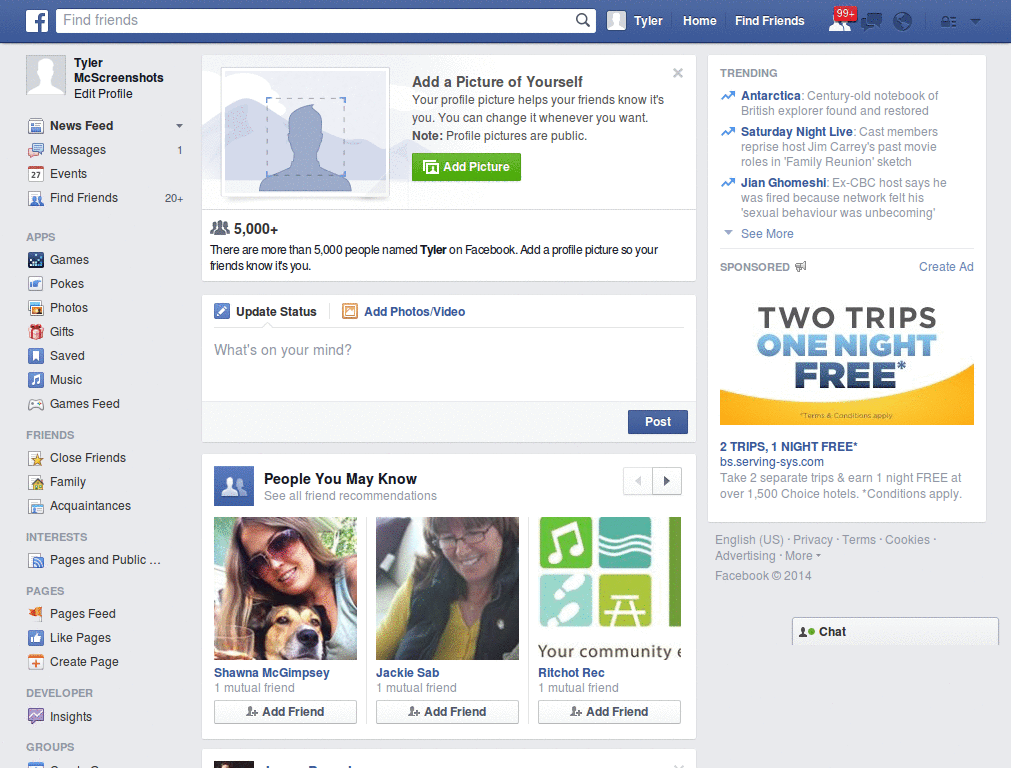Show previous friend suggestions arrow

(x=638, y=481)
